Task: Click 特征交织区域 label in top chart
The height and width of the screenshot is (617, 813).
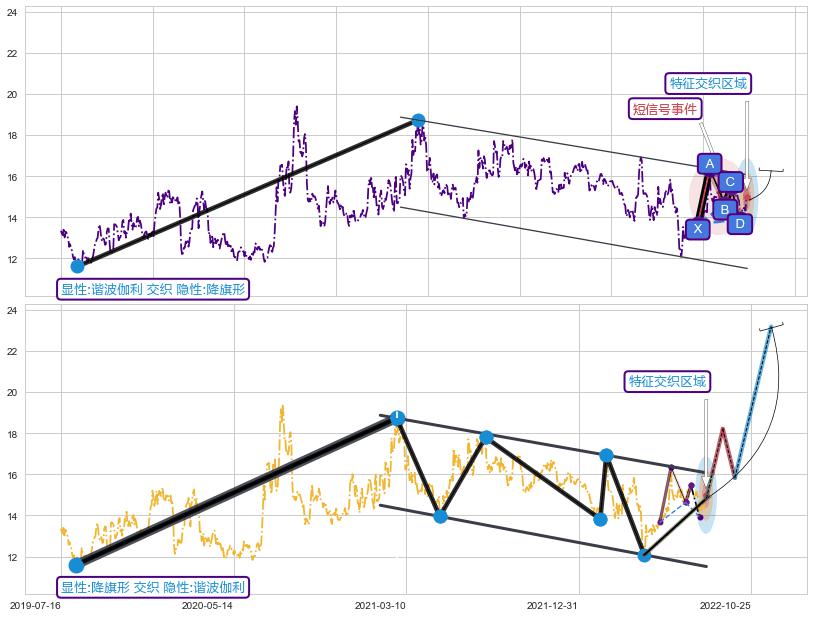Action: 708,83
